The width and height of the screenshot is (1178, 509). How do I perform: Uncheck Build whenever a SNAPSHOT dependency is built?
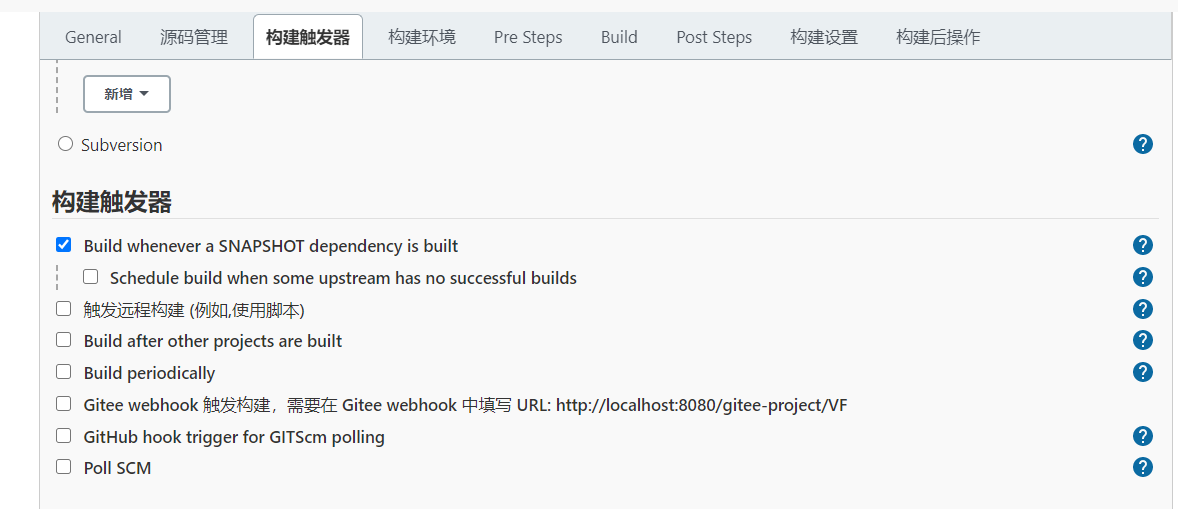click(x=64, y=245)
